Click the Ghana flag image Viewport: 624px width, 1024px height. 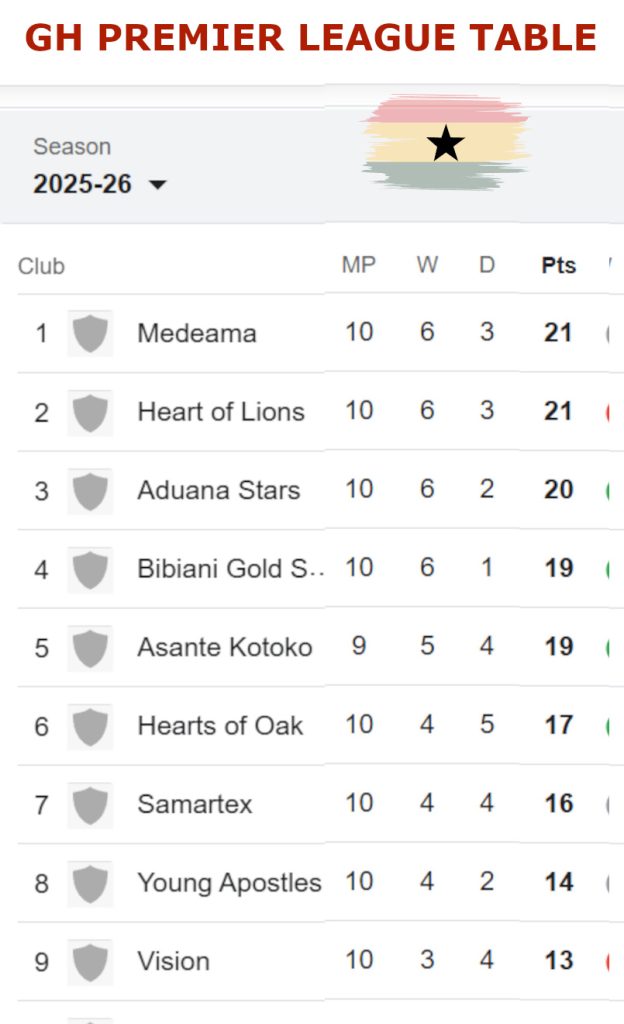(445, 144)
